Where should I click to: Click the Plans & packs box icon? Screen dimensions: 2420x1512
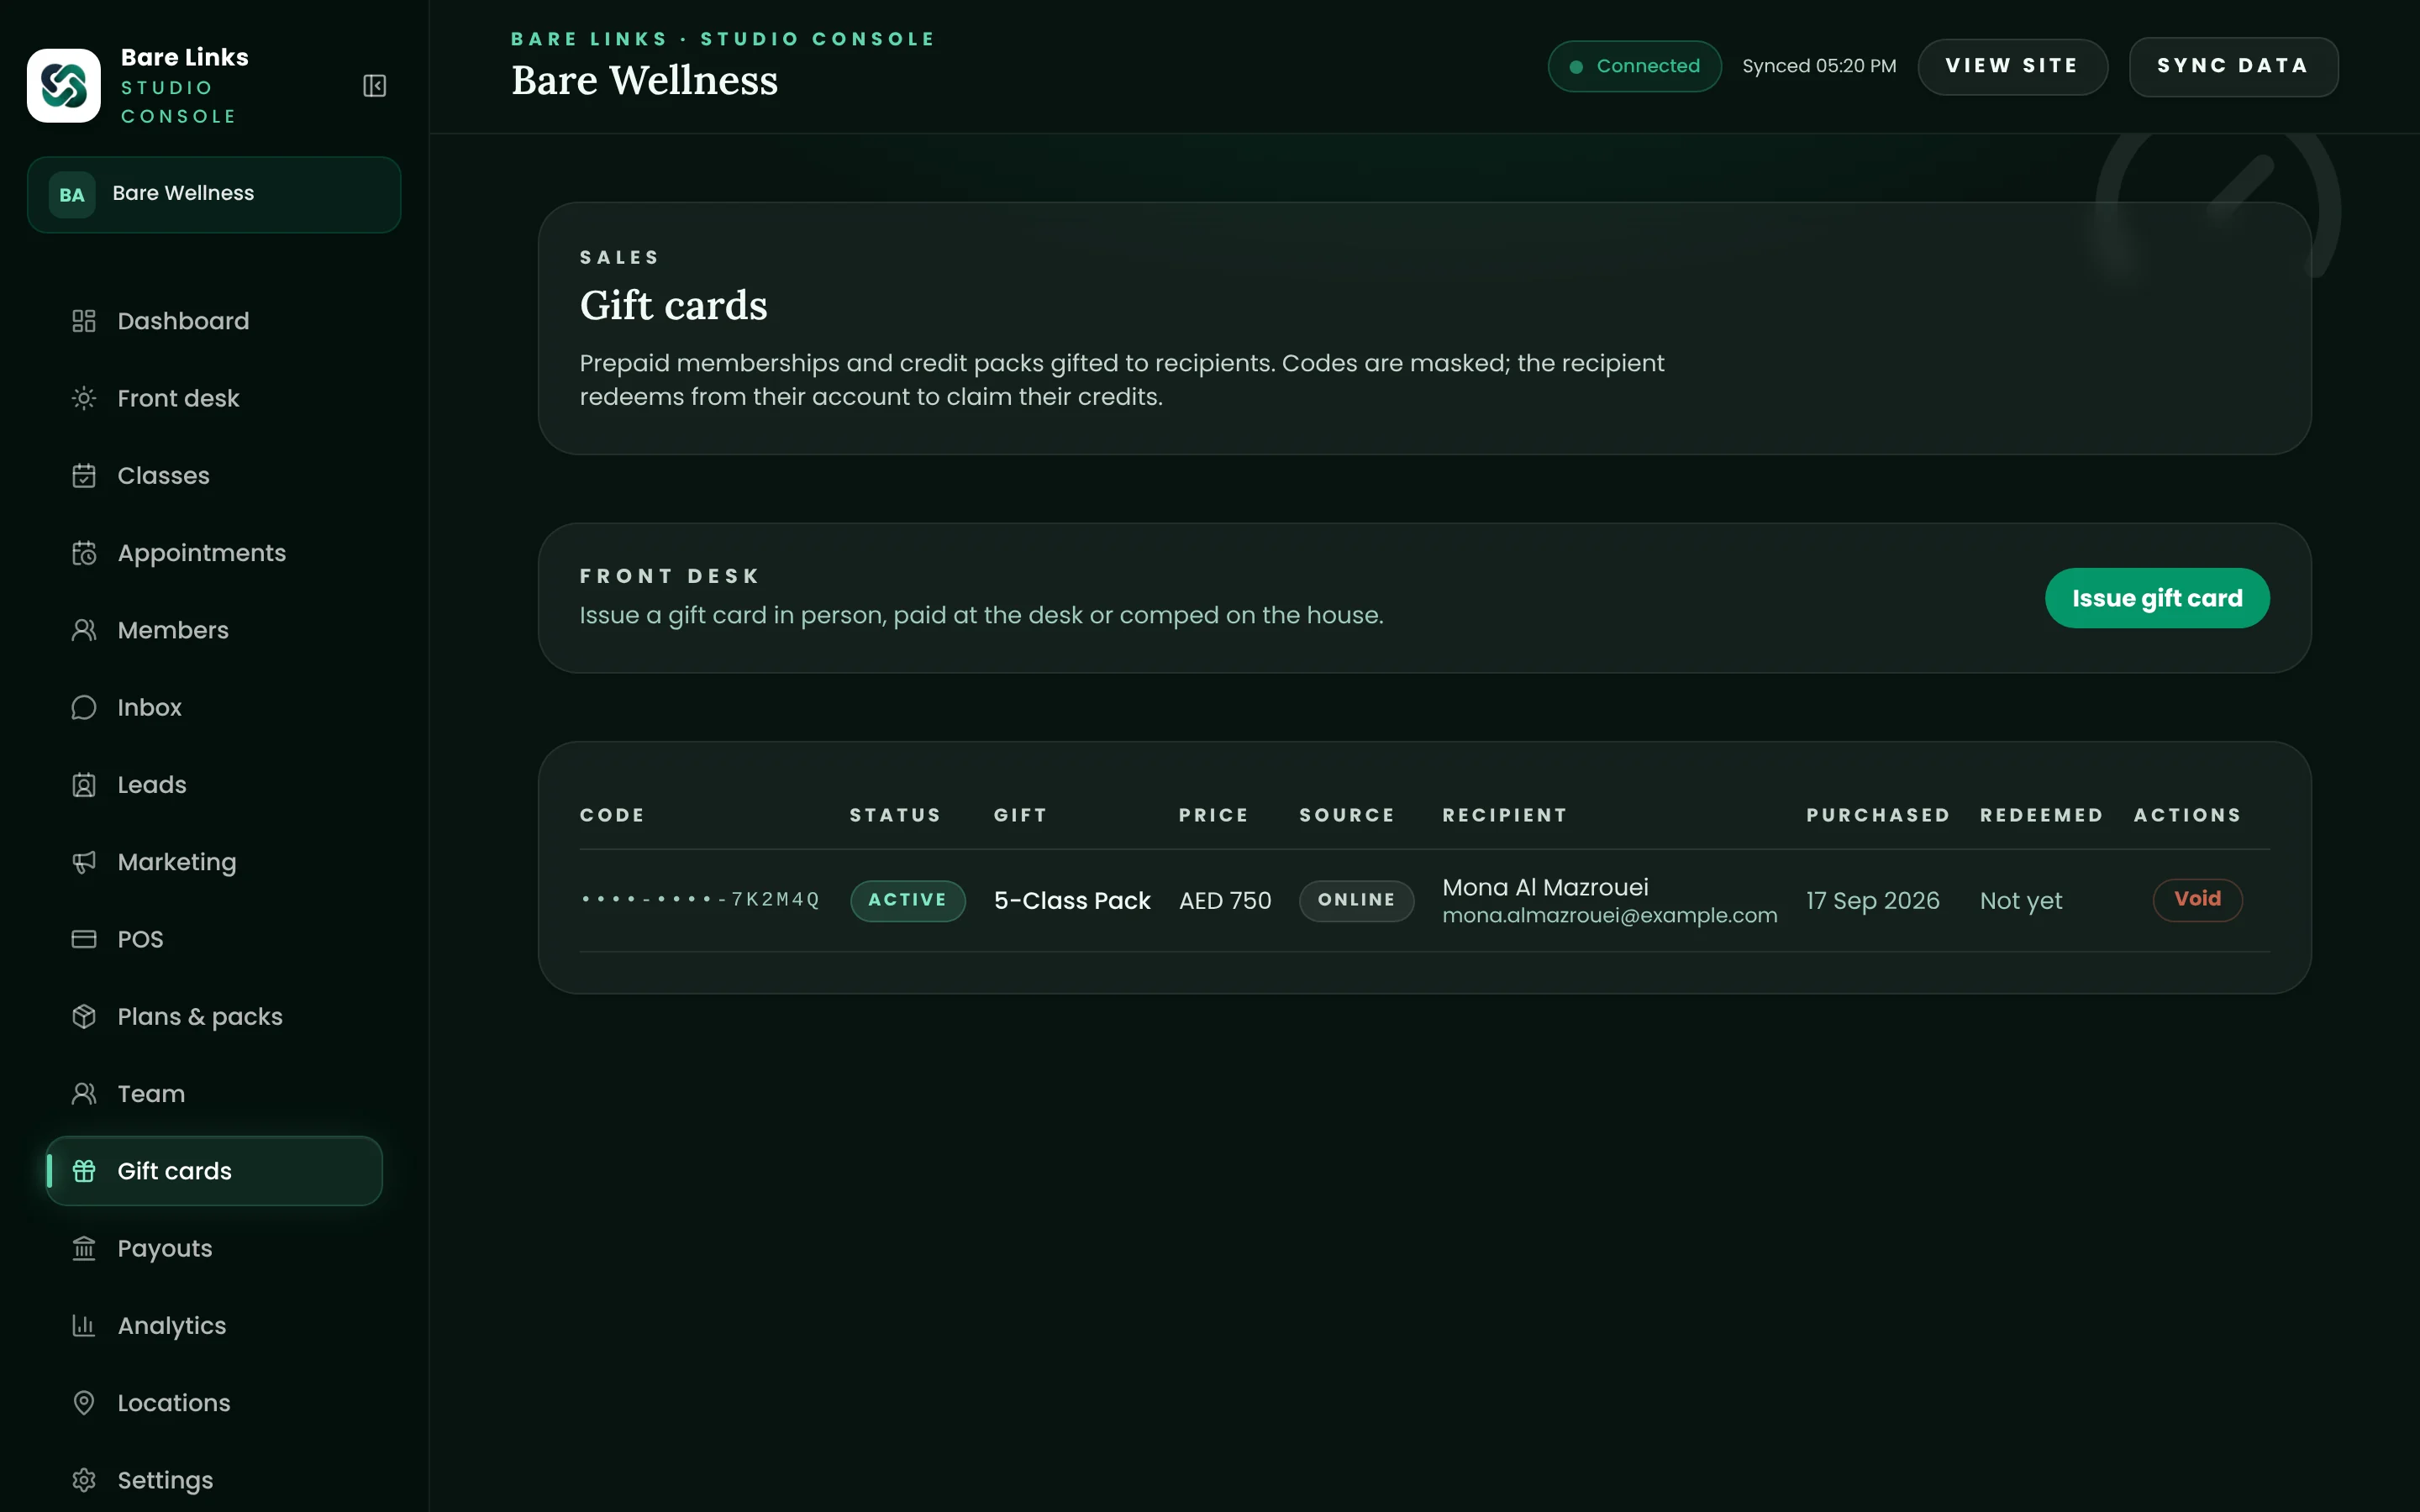(x=84, y=1016)
